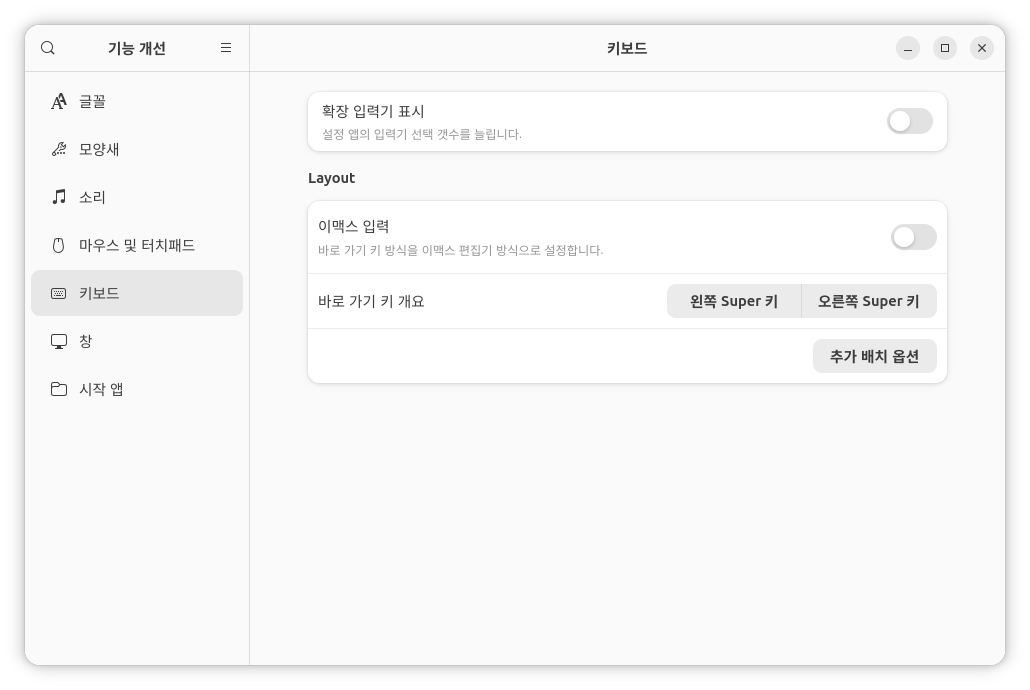Choose 왼쪽 Super 키 for overview shortcut
Screen dimensions: 1030x690
(x=734, y=301)
